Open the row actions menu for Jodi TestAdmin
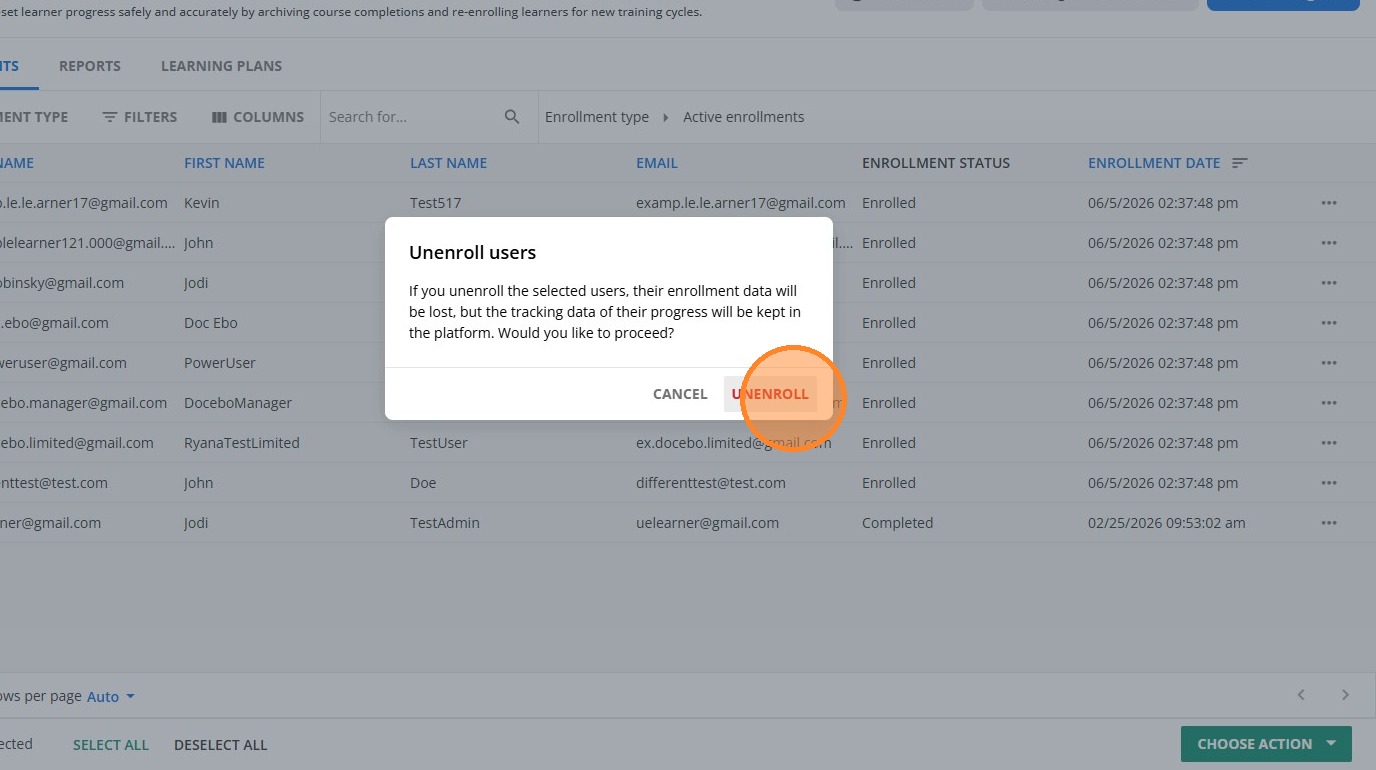1376x770 pixels. [1329, 523]
